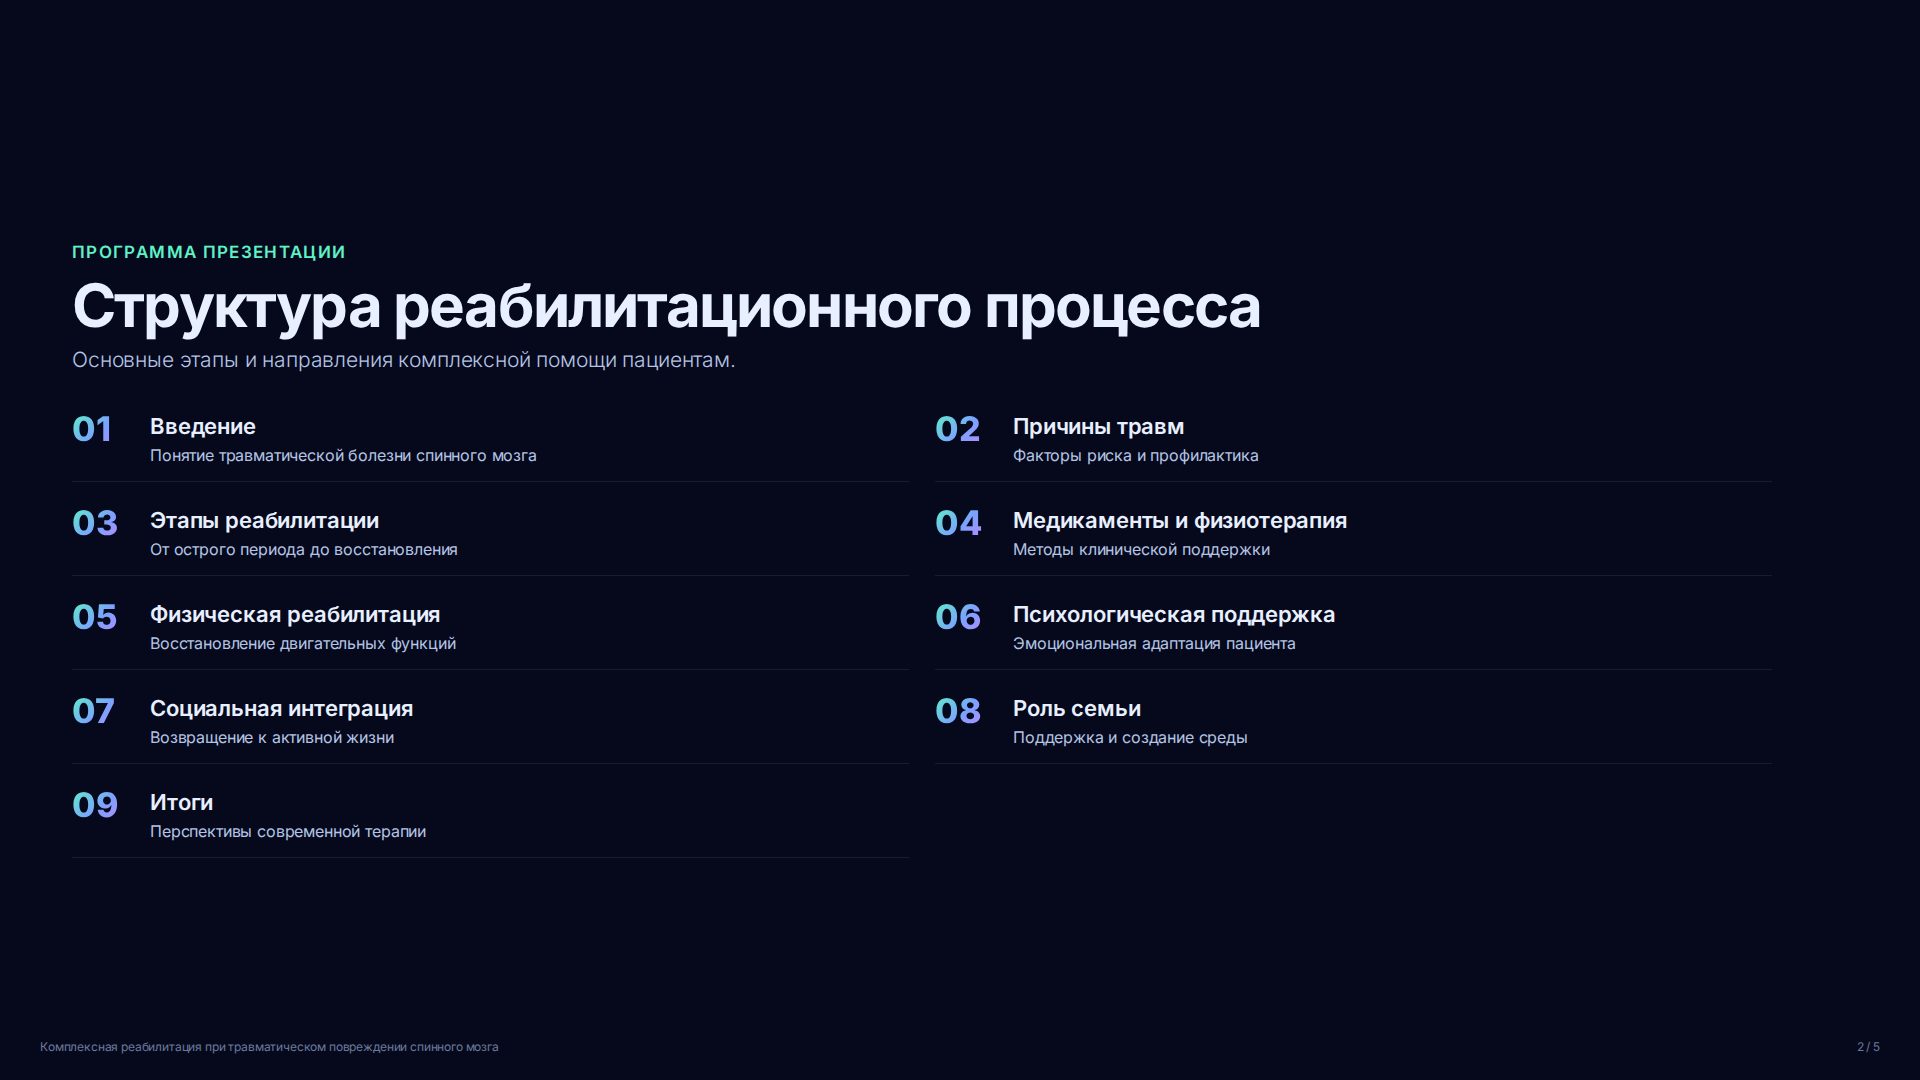The image size is (1920, 1080).
Task: Click subtitle 'Основные этапы и направления комплексной помощи пациентам'
Action: click(x=403, y=360)
